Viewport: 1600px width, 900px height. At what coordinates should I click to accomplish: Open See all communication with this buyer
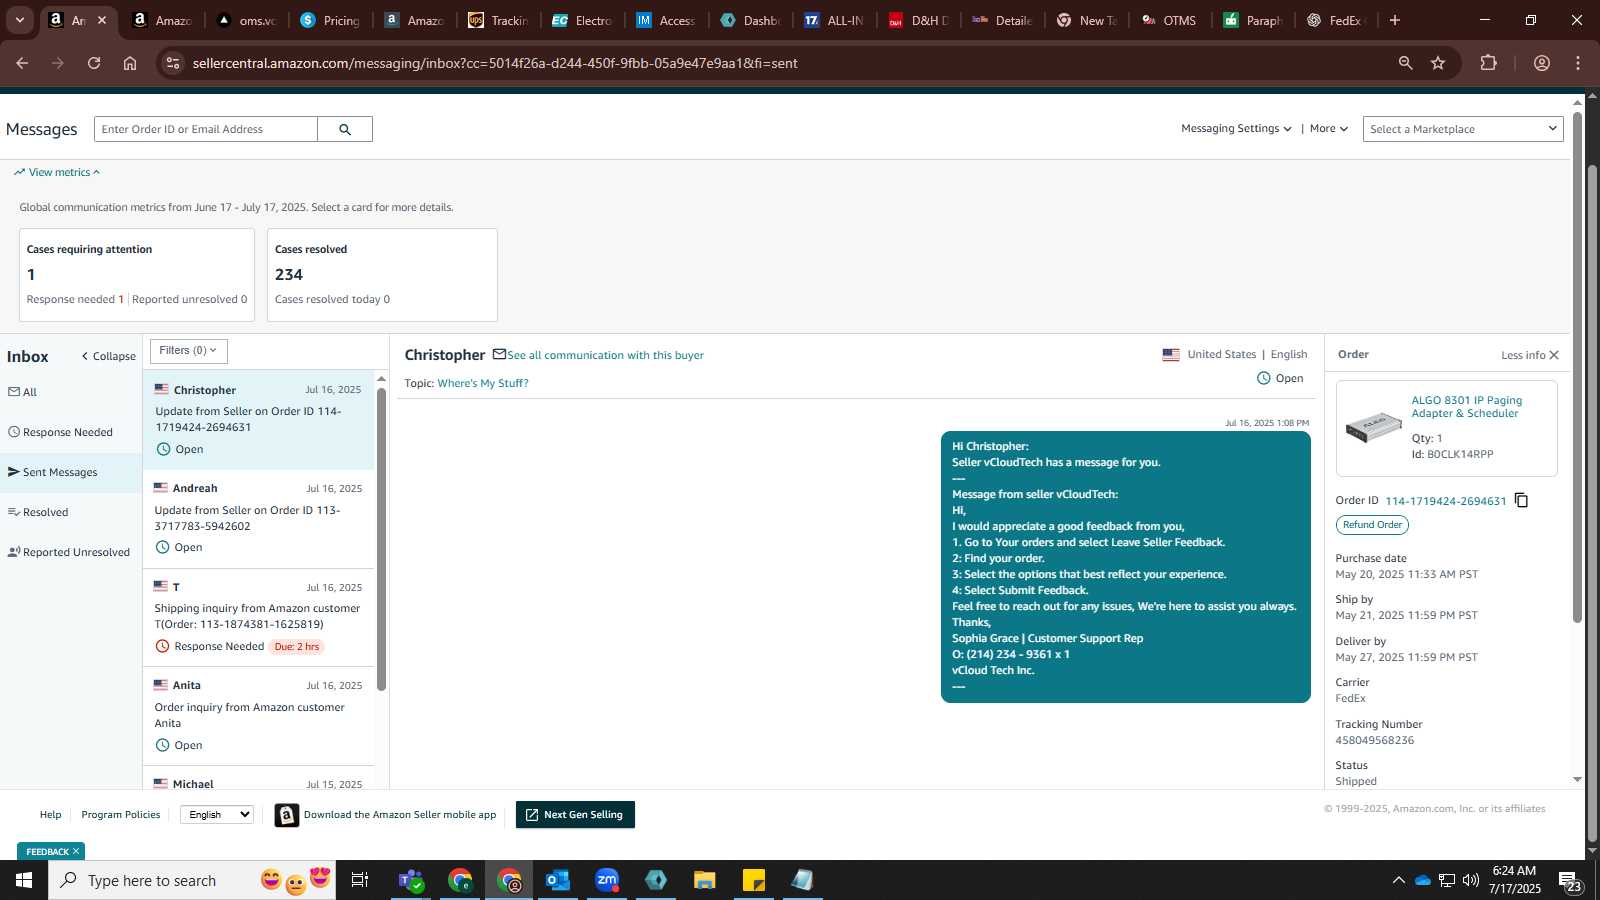tap(605, 355)
